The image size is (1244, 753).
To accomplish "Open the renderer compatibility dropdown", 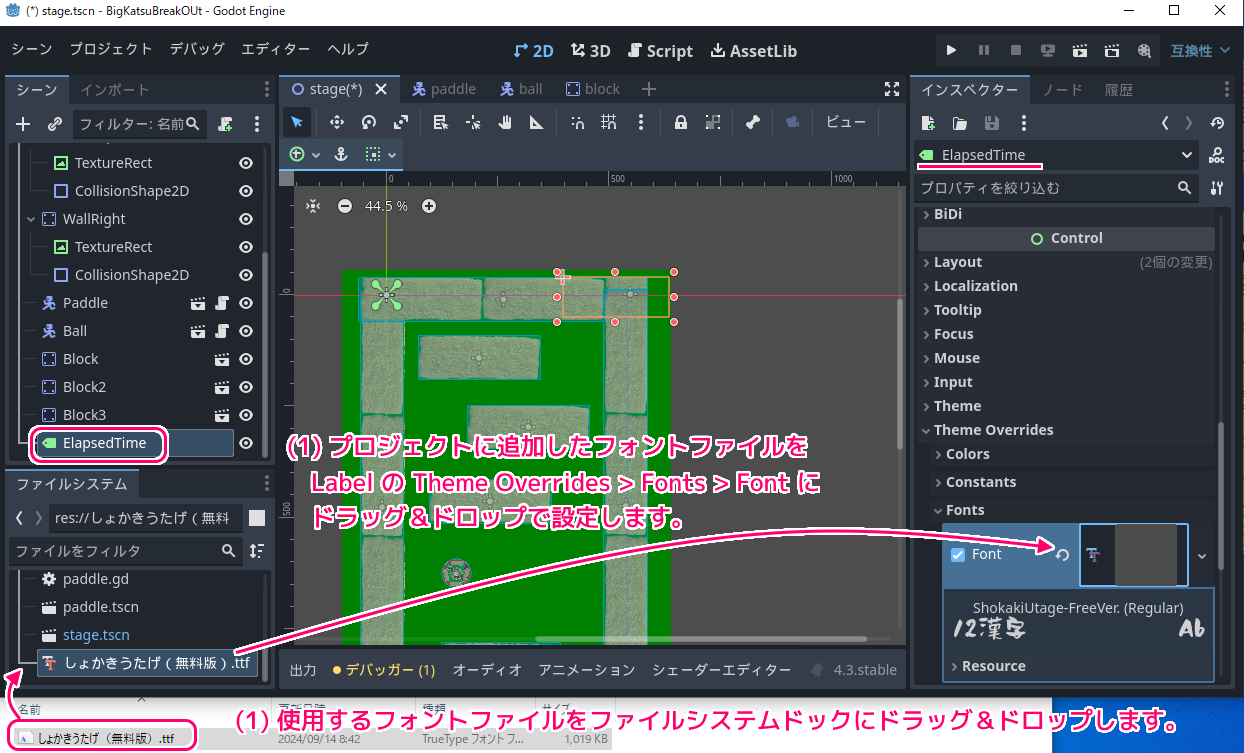I will coord(1200,50).
